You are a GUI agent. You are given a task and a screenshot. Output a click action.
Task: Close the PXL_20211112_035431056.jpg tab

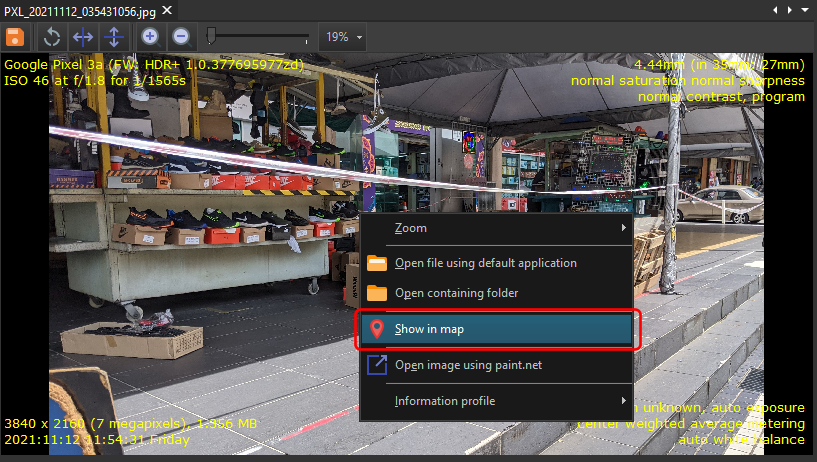[167, 9]
